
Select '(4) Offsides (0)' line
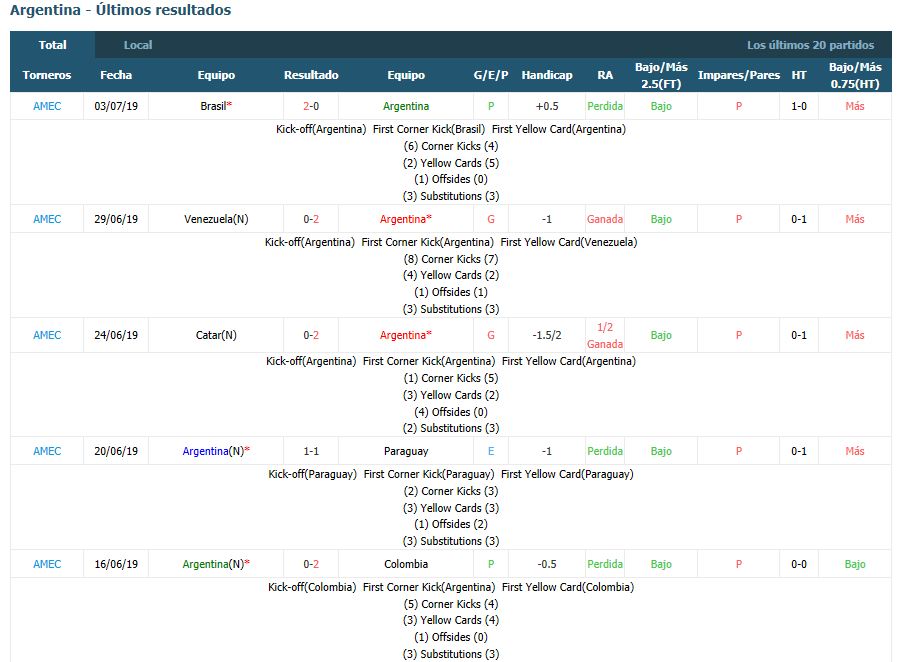(451, 412)
